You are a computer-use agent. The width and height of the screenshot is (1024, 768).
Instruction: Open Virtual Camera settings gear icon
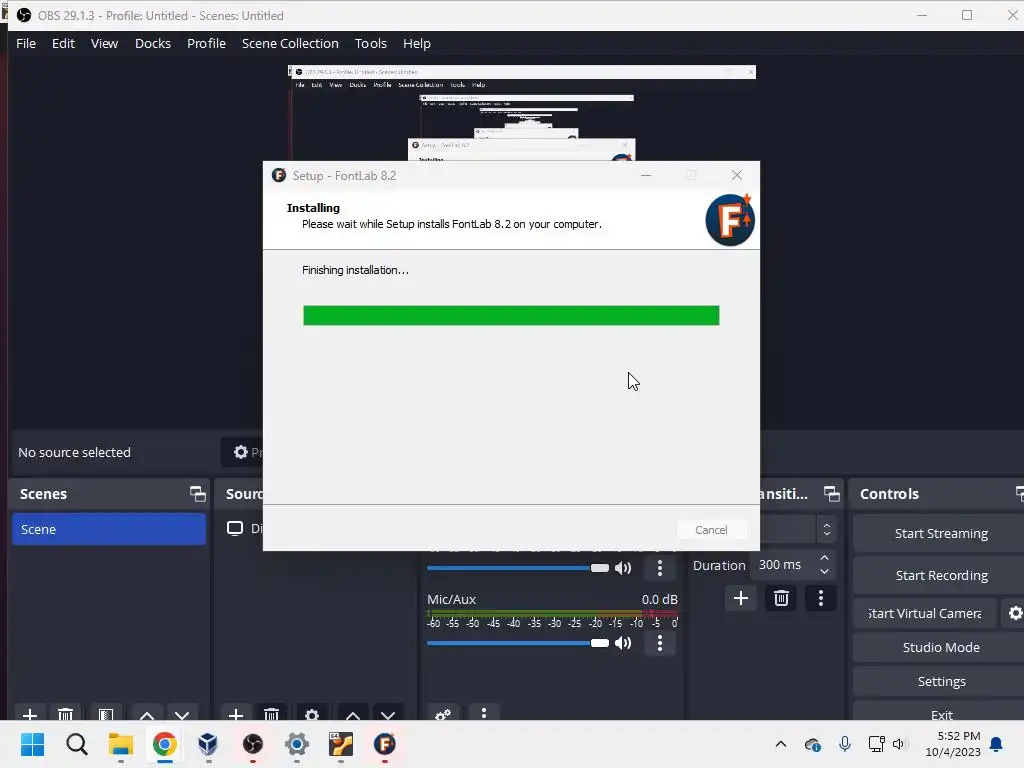tap(1014, 613)
